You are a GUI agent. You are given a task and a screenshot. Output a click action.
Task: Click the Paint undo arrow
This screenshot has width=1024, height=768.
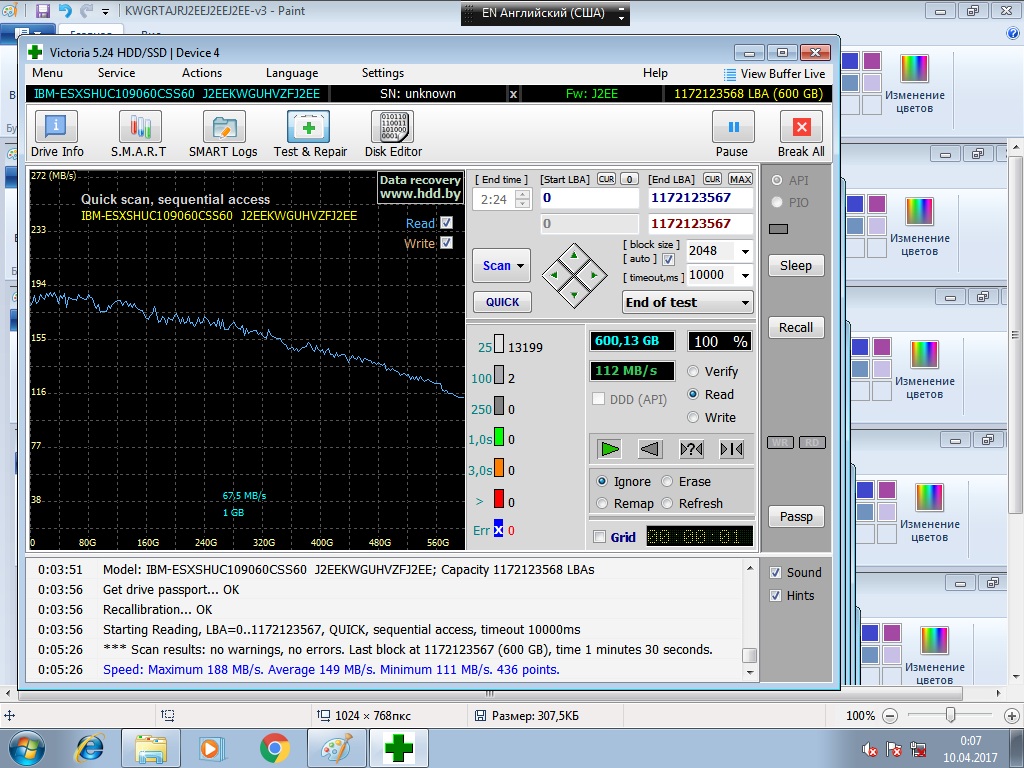click(65, 10)
